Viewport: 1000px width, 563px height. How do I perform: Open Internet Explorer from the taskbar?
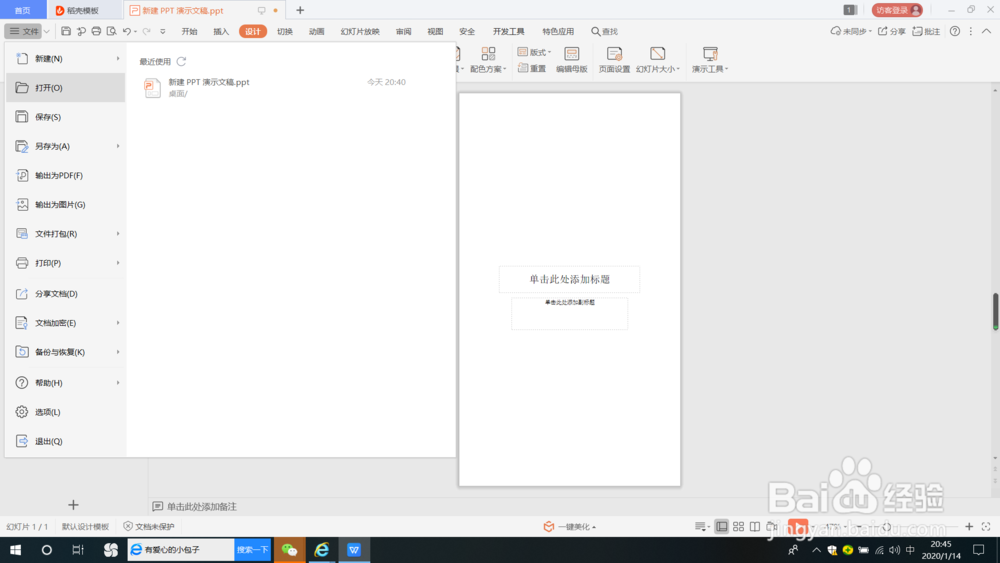322,550
